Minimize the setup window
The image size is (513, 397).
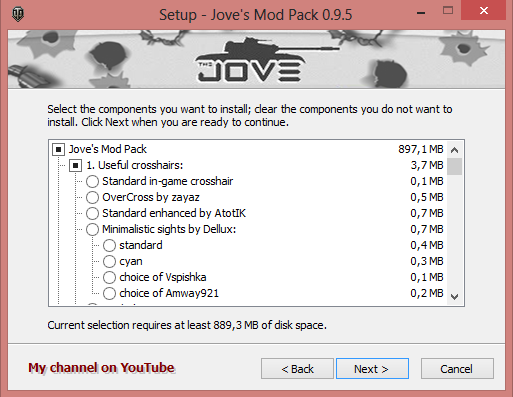(x=421, y=13)
